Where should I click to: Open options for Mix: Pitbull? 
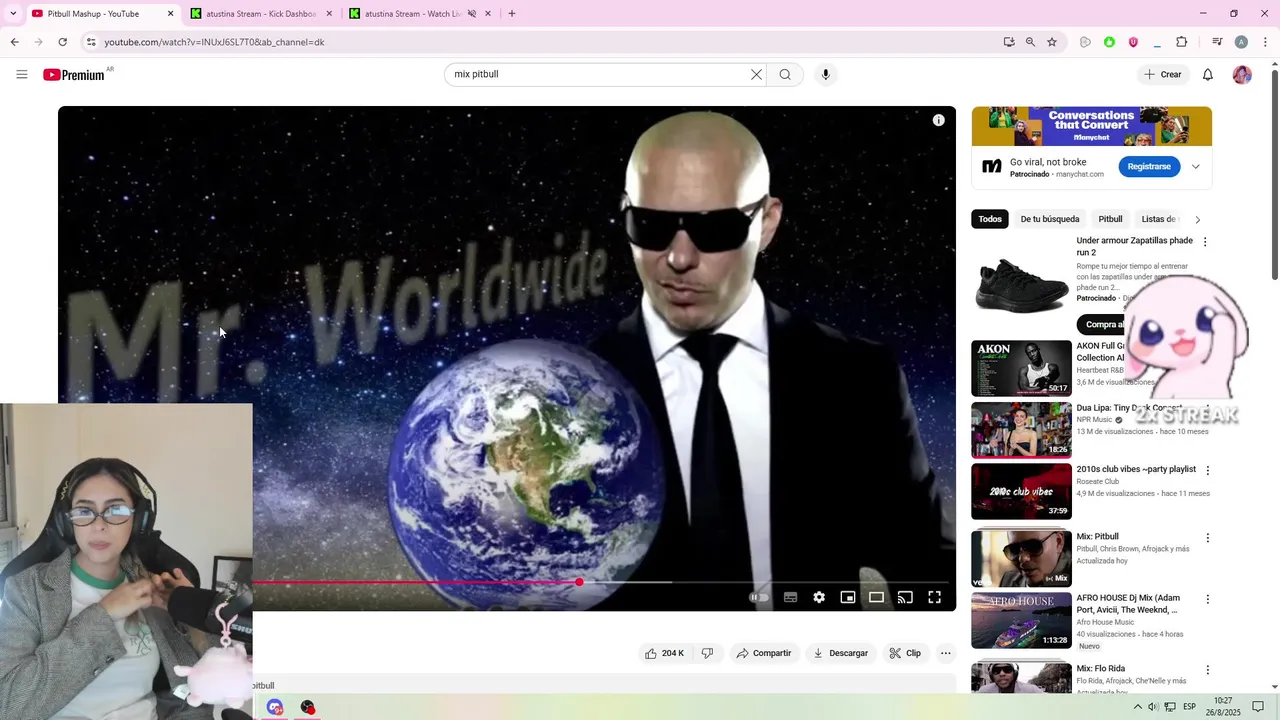1207,538
